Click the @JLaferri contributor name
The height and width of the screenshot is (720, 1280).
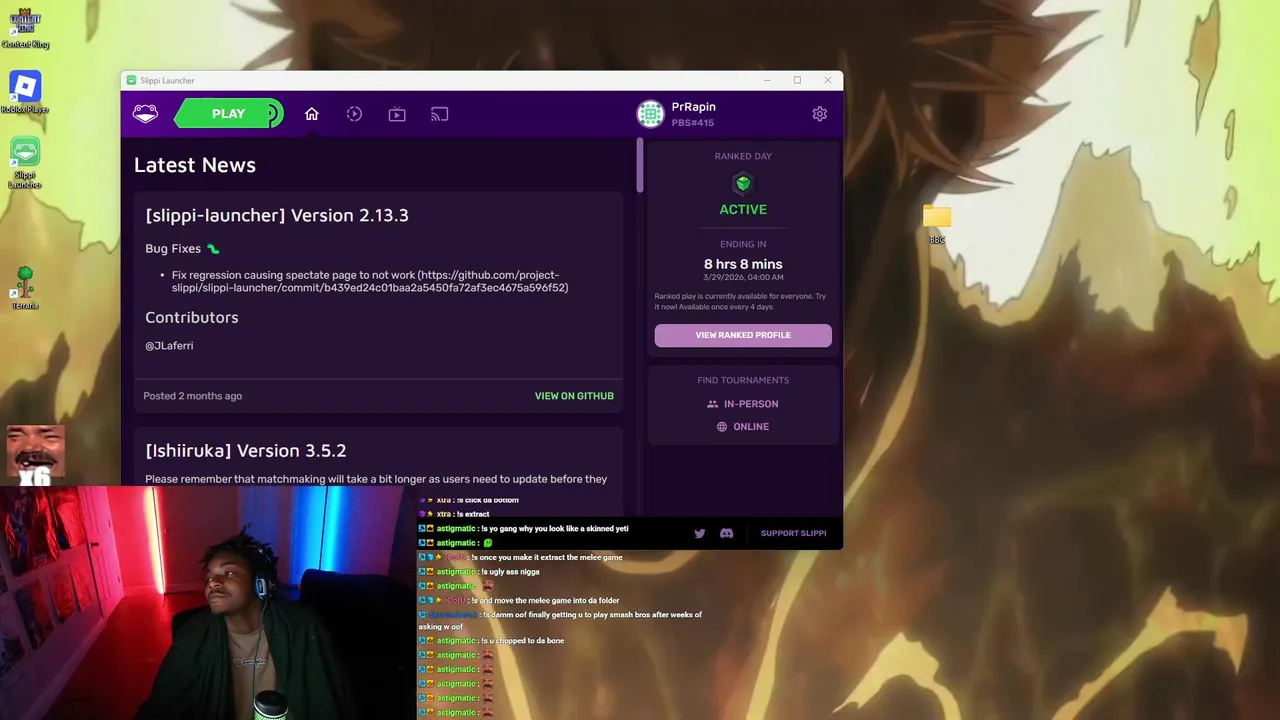tap(169, 346)
